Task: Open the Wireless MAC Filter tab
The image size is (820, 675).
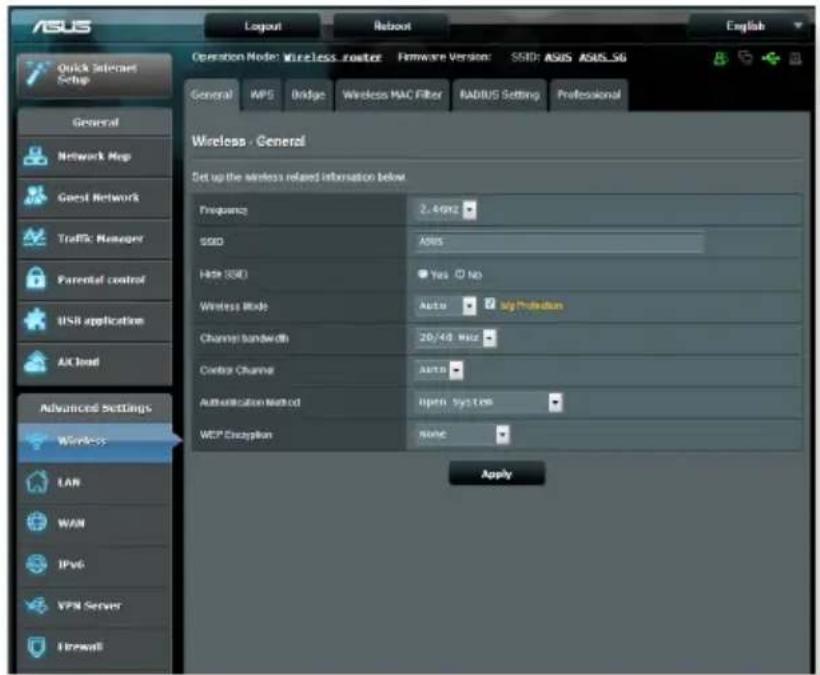Action: coord(392,95)
